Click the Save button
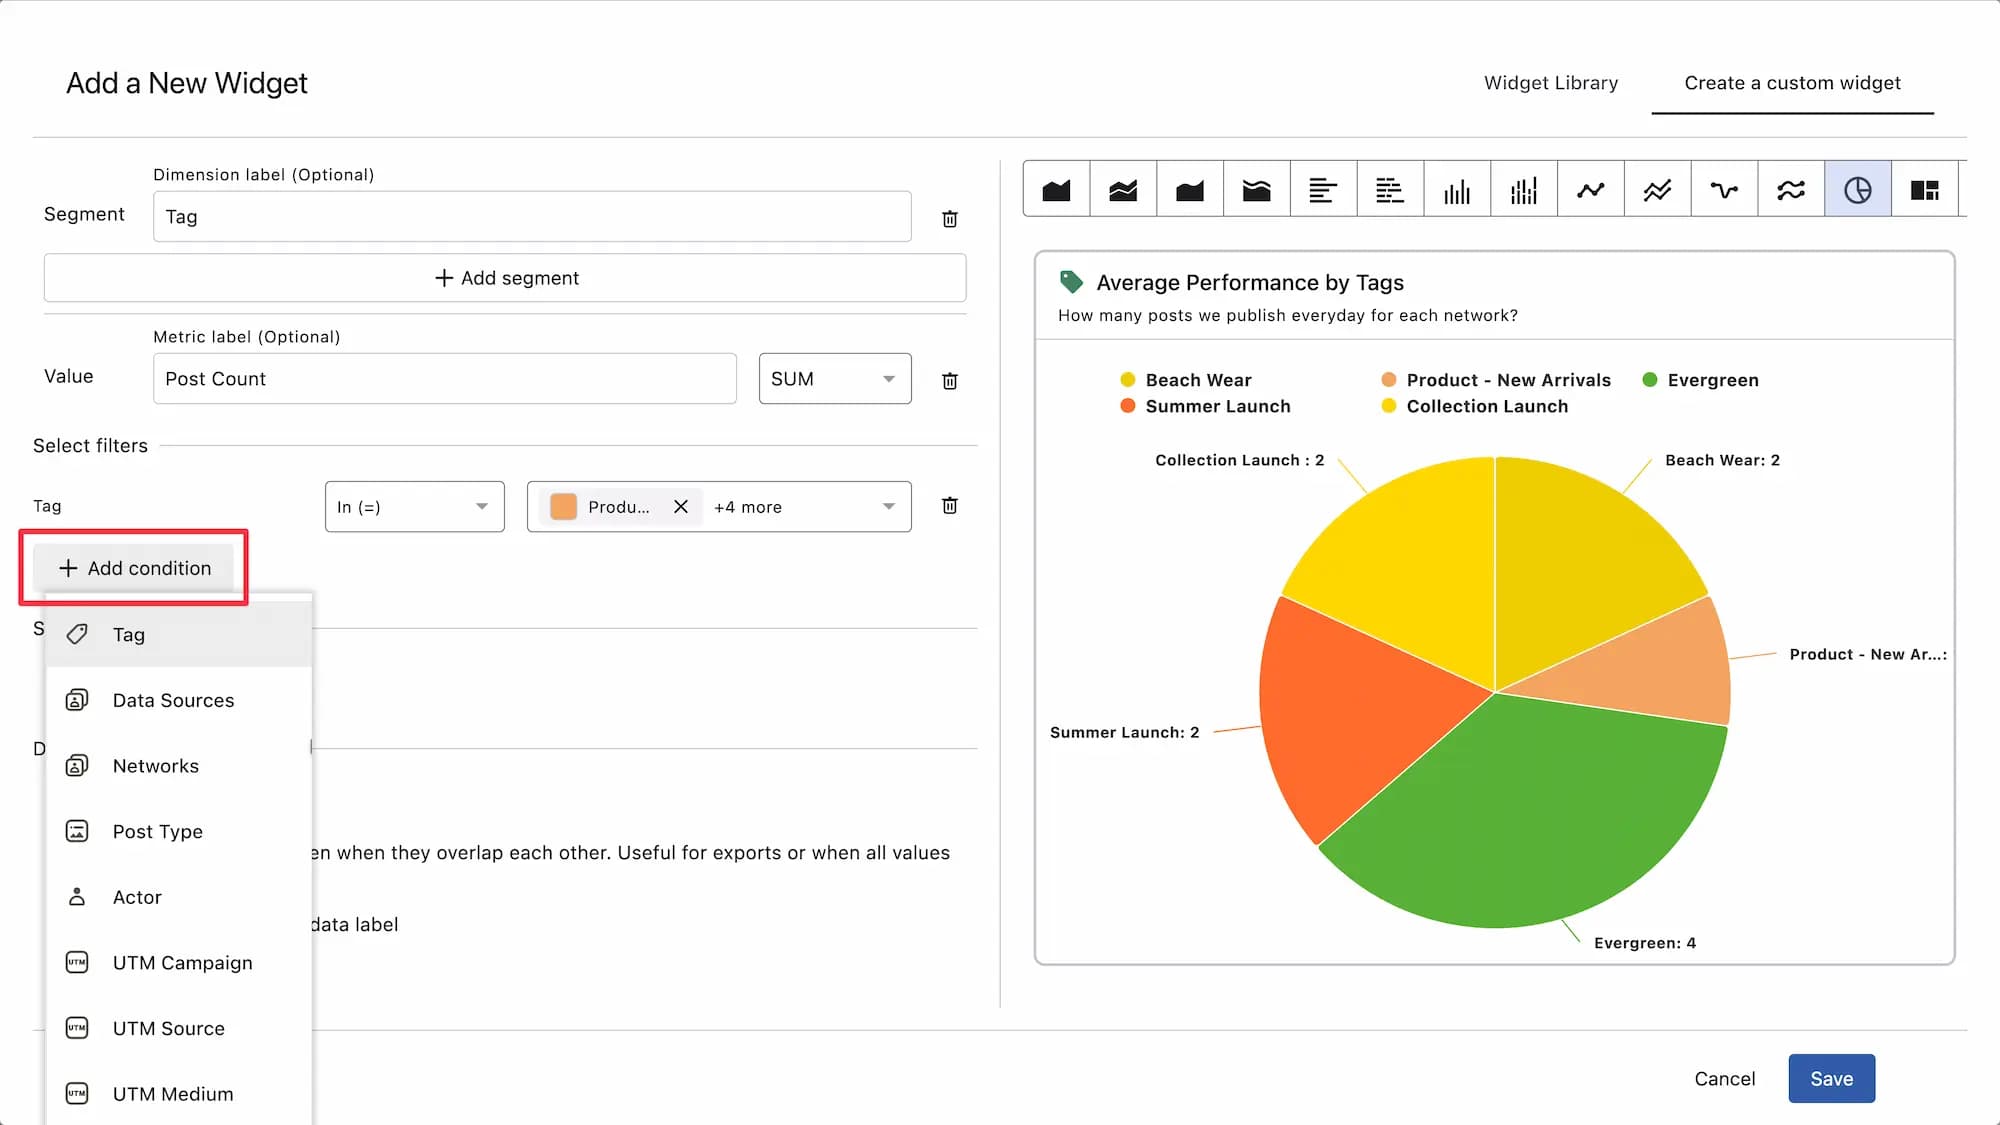This screenshot has width=2000, height=1125. (x=1831, y=1079)
